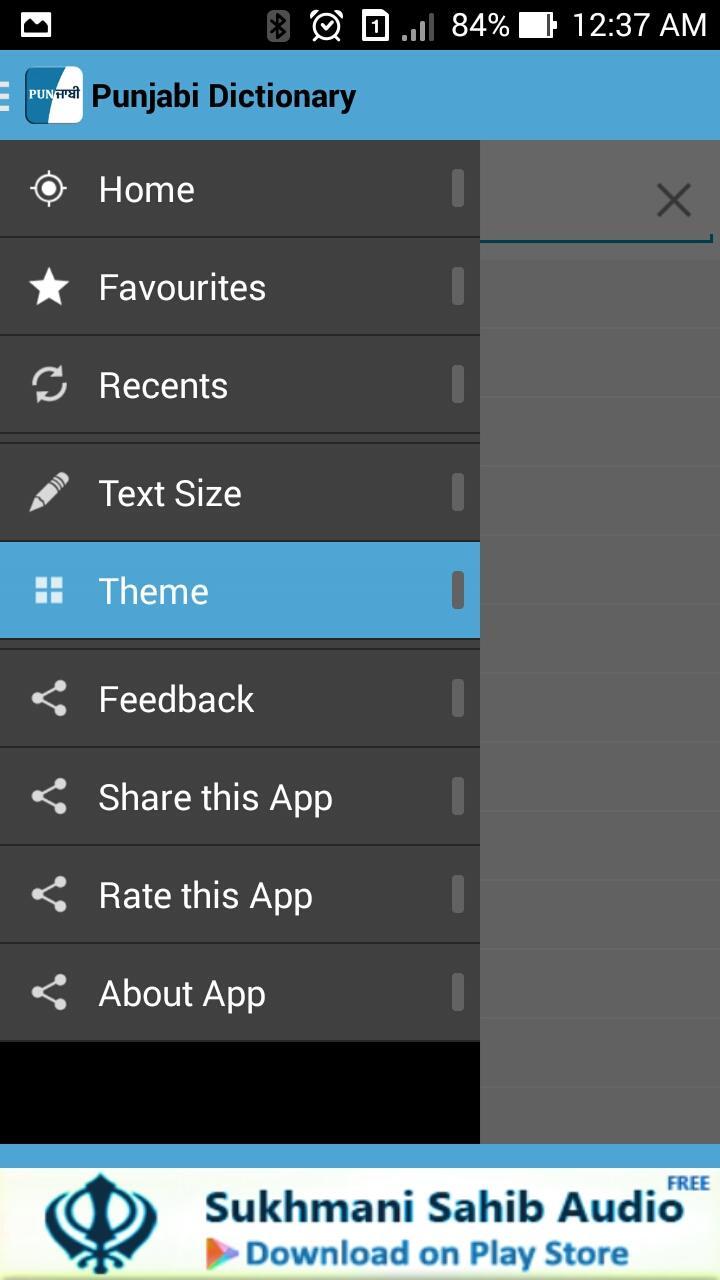720x1280 pixels.
Task: Tap the Punjabi Dictionary app logo
Action: tap(53, 95)
